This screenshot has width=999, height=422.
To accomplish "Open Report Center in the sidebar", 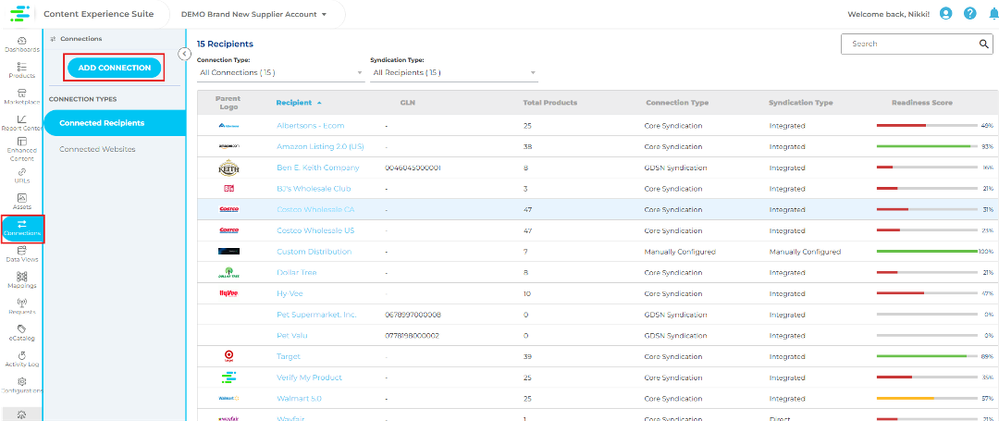I will pyautogui.click(x=22, y=123).
